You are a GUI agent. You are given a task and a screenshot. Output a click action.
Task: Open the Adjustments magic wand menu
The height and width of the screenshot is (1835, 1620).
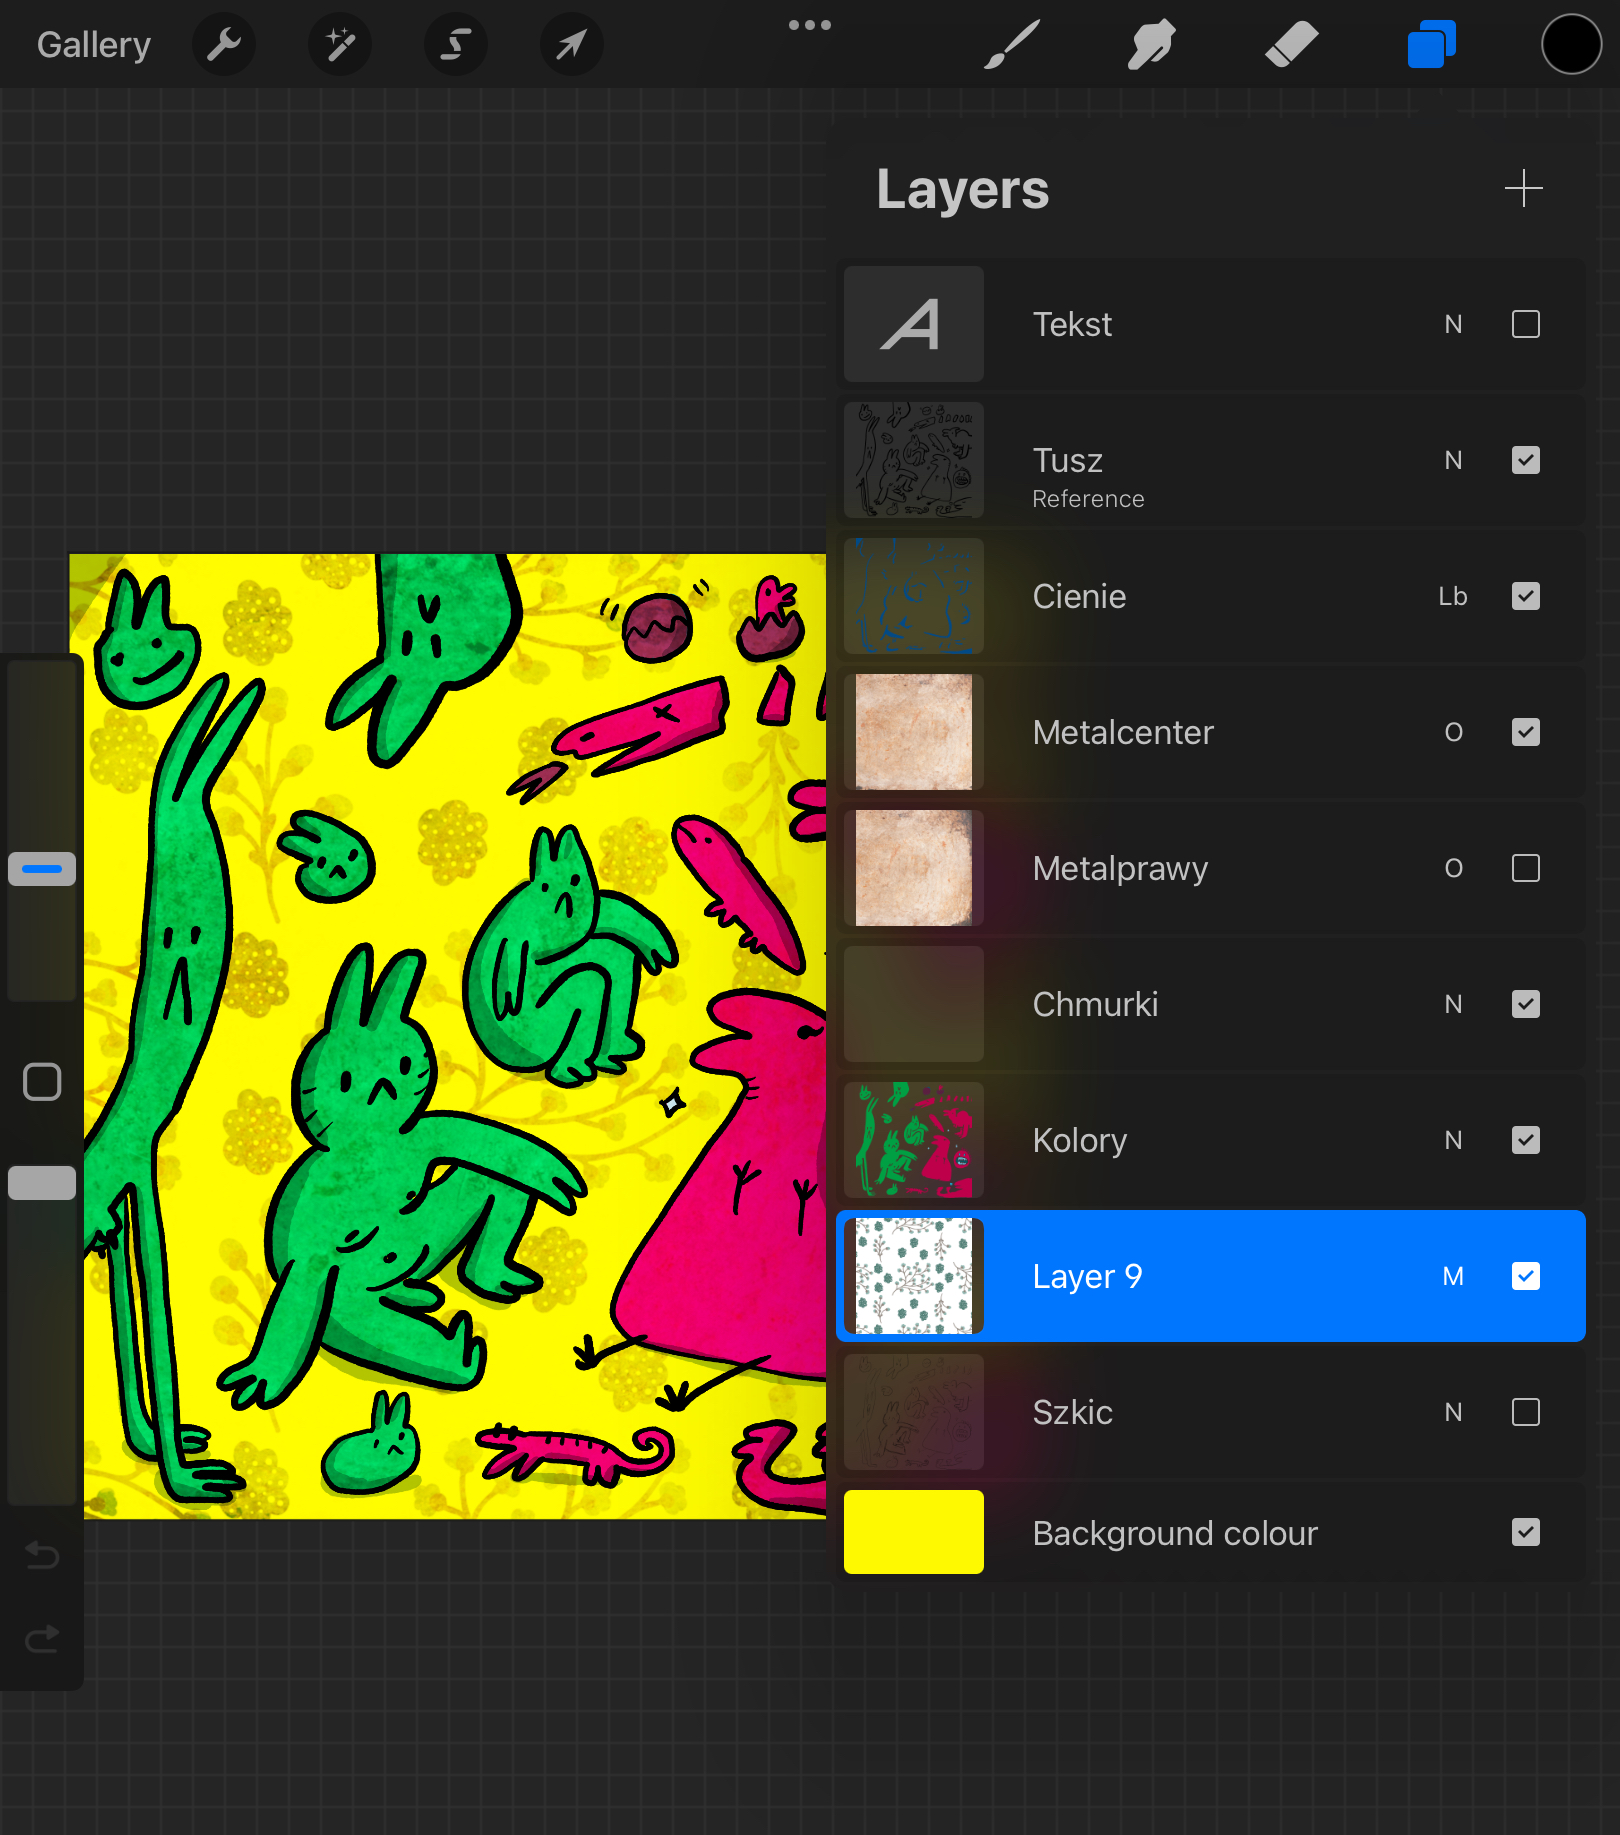(340, 45)
